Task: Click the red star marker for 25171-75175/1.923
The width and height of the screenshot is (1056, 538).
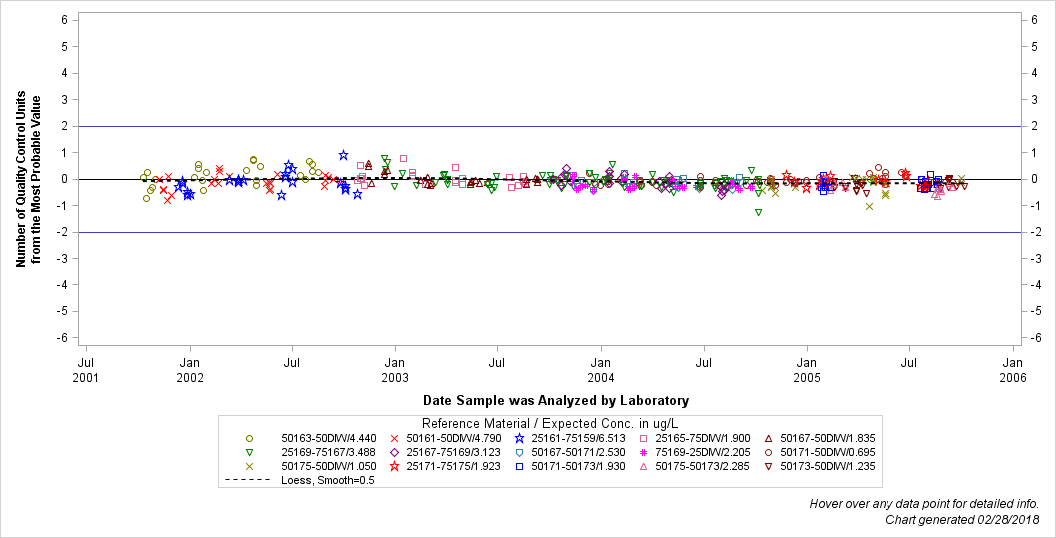Action: tap(395, 466)
